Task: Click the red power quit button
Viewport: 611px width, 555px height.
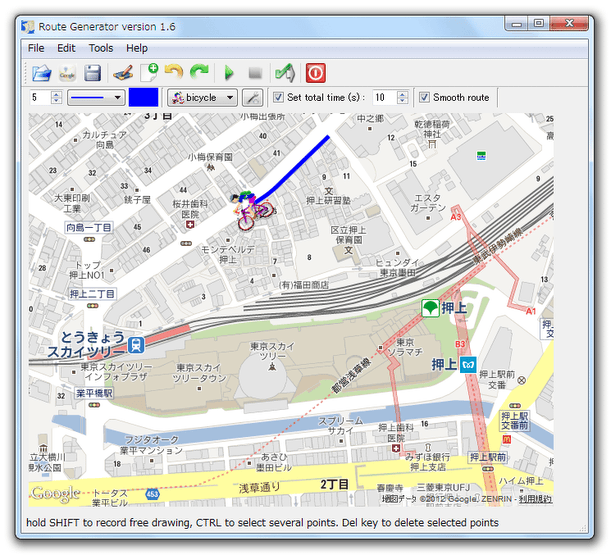Action: point(316,73)
